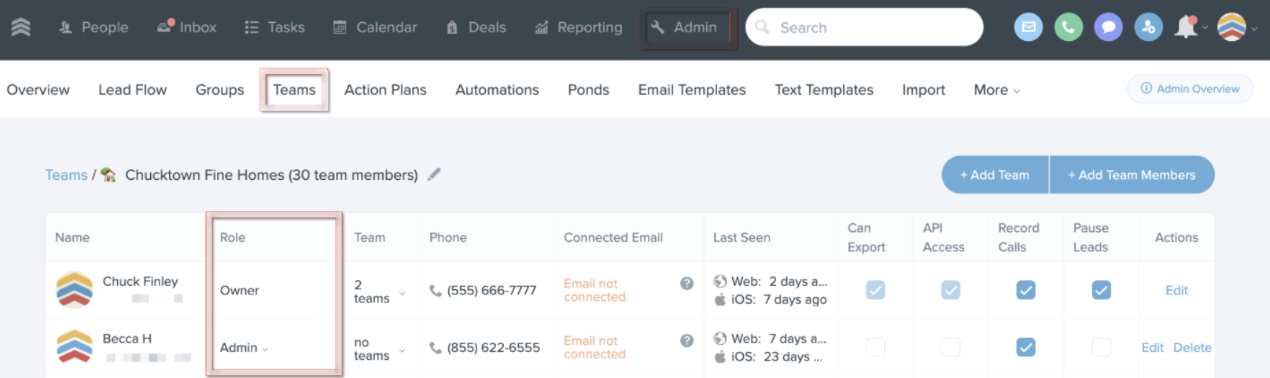Open notifications bell icon

point(1187,28)
